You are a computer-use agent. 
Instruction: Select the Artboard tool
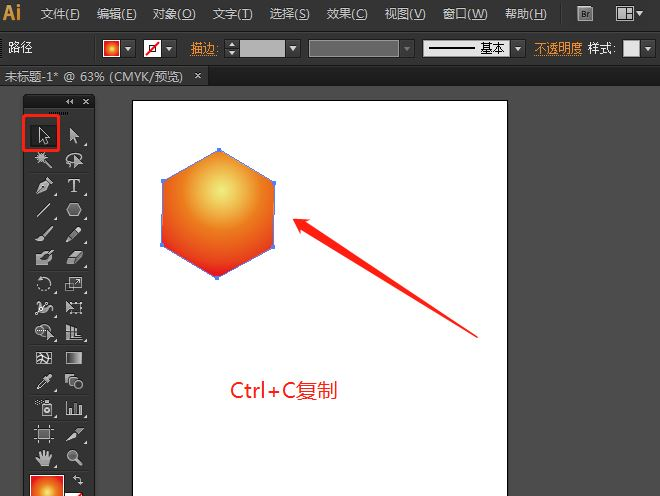click(44, 434)
